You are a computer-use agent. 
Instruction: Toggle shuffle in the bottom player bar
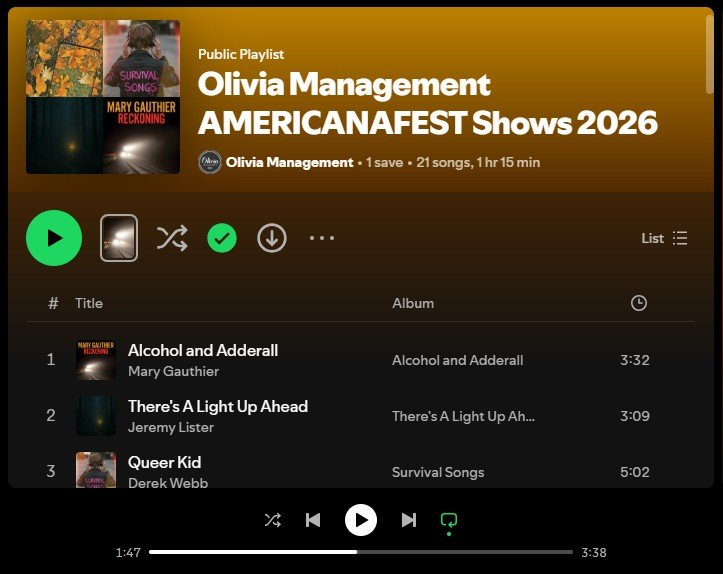coord(273,520)
